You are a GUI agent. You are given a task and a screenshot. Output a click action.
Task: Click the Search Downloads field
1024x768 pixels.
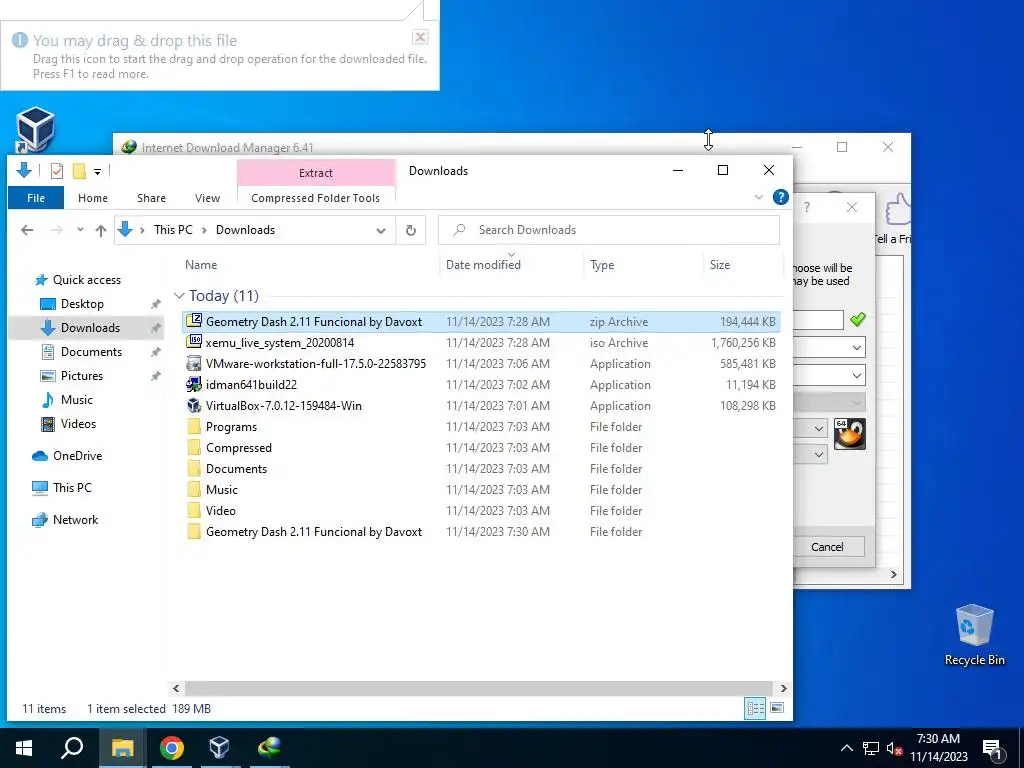coord(609,230)
